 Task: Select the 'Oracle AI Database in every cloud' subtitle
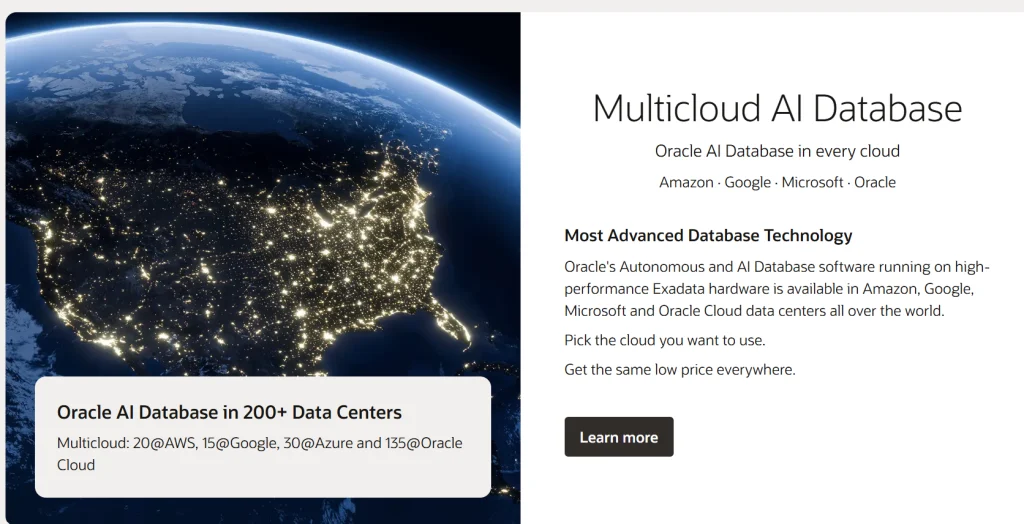coord(777,151)
